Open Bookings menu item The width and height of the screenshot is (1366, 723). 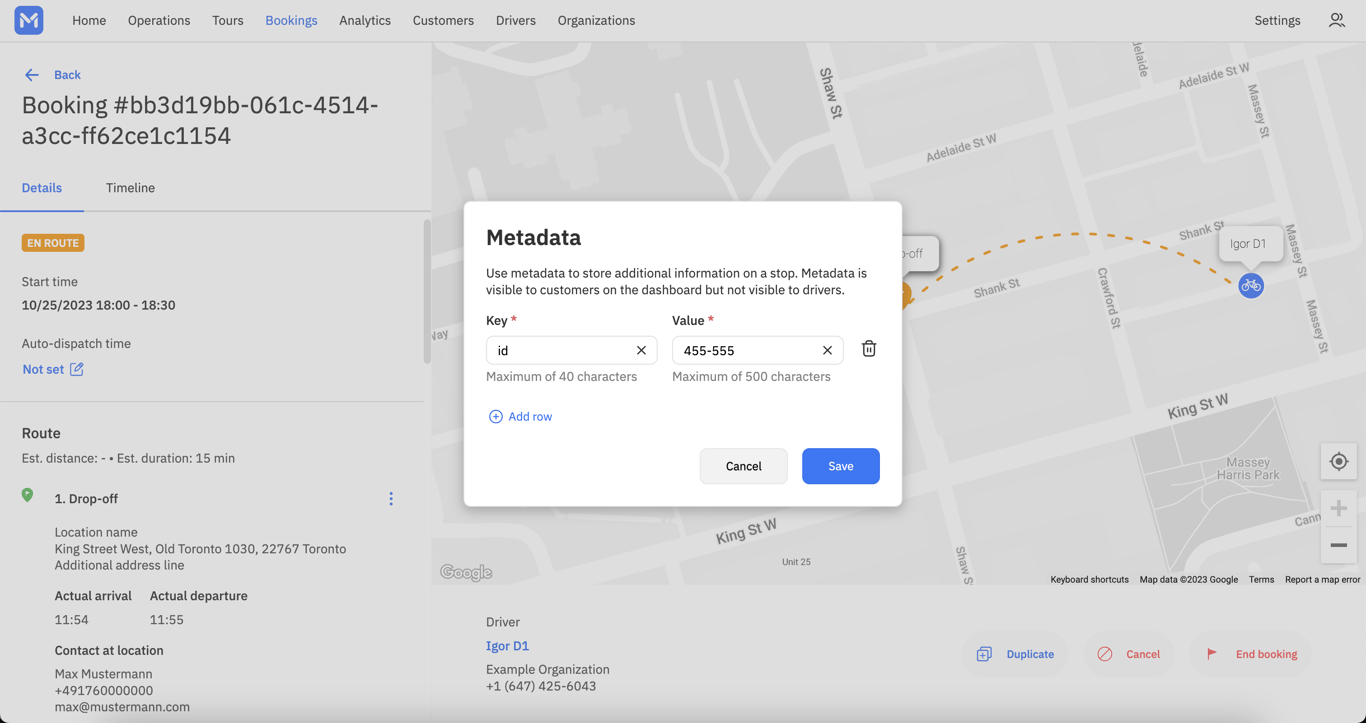(291, 20)
